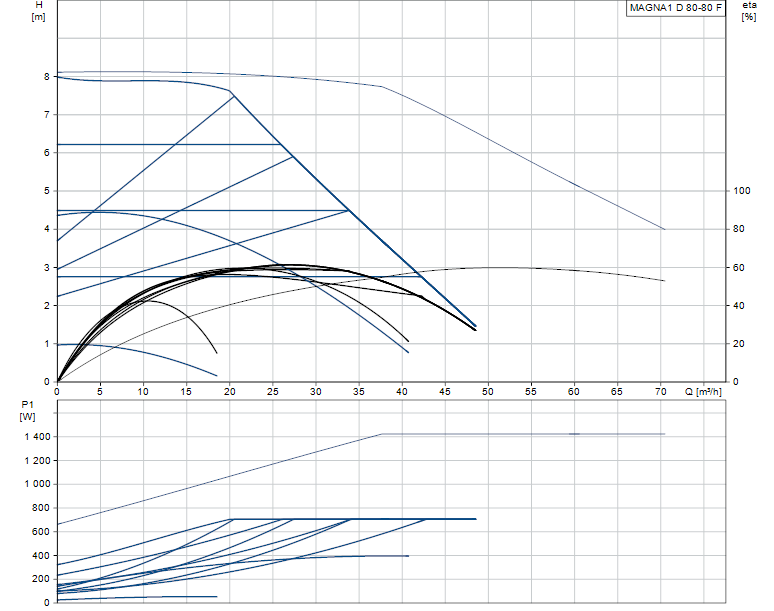Click the 800 tick on the P1 axis
Image resolution: width=774 pixels, height=611 pixels.
(x=41, y=508)
